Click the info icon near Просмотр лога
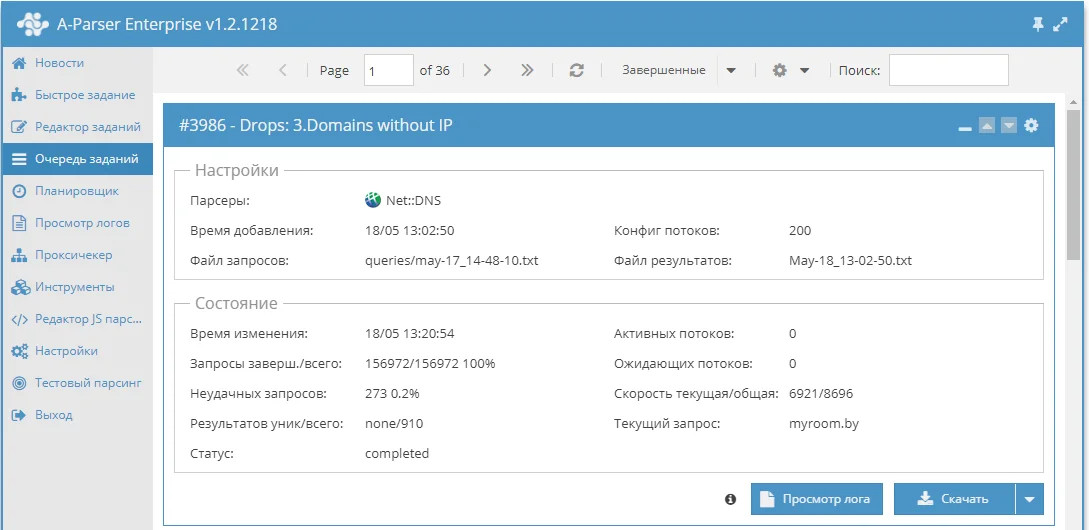Screen dimensions: 1089x530 [x=730, y=499]
